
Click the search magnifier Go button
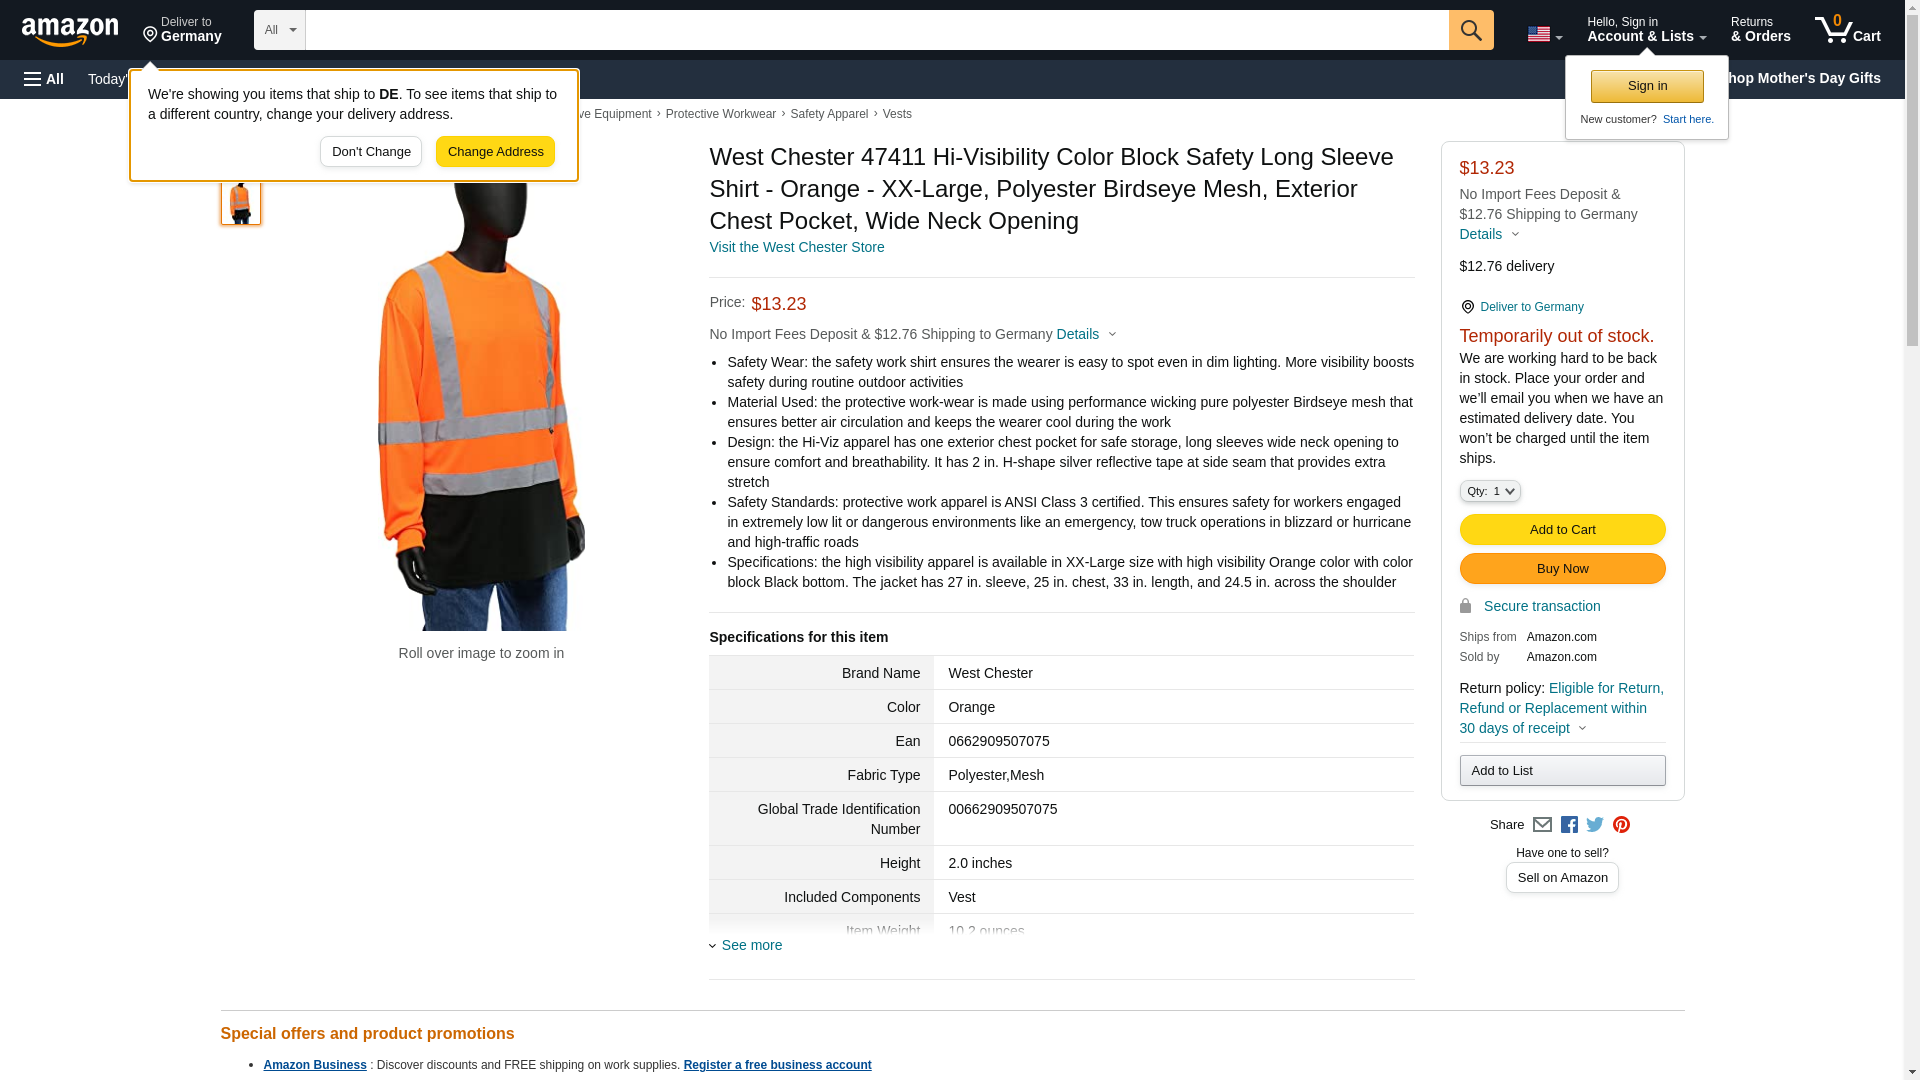point(1470,30)
